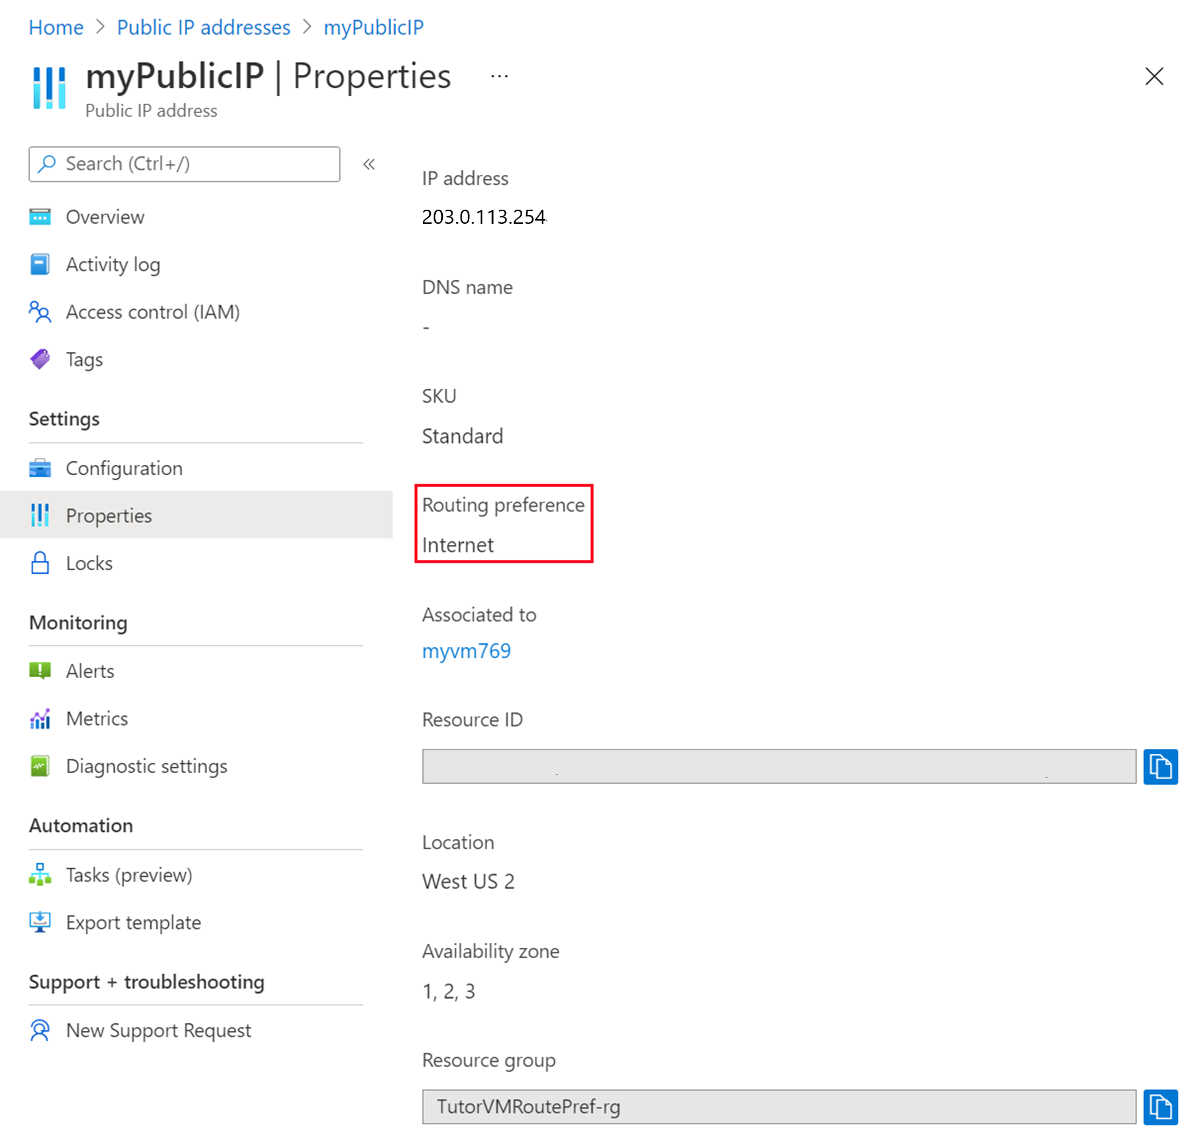The height and width of the screenshot is (1142, 1200).
Task: Open the associated VM myvm769
Action: coord(467,650)
